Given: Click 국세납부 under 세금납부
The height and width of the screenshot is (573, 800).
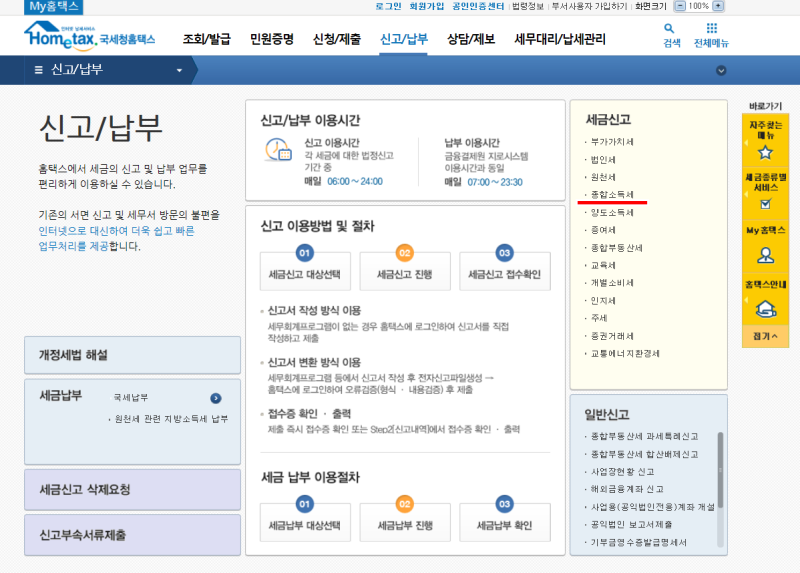Looking at the screenshot, I should (x=131, y=397).
